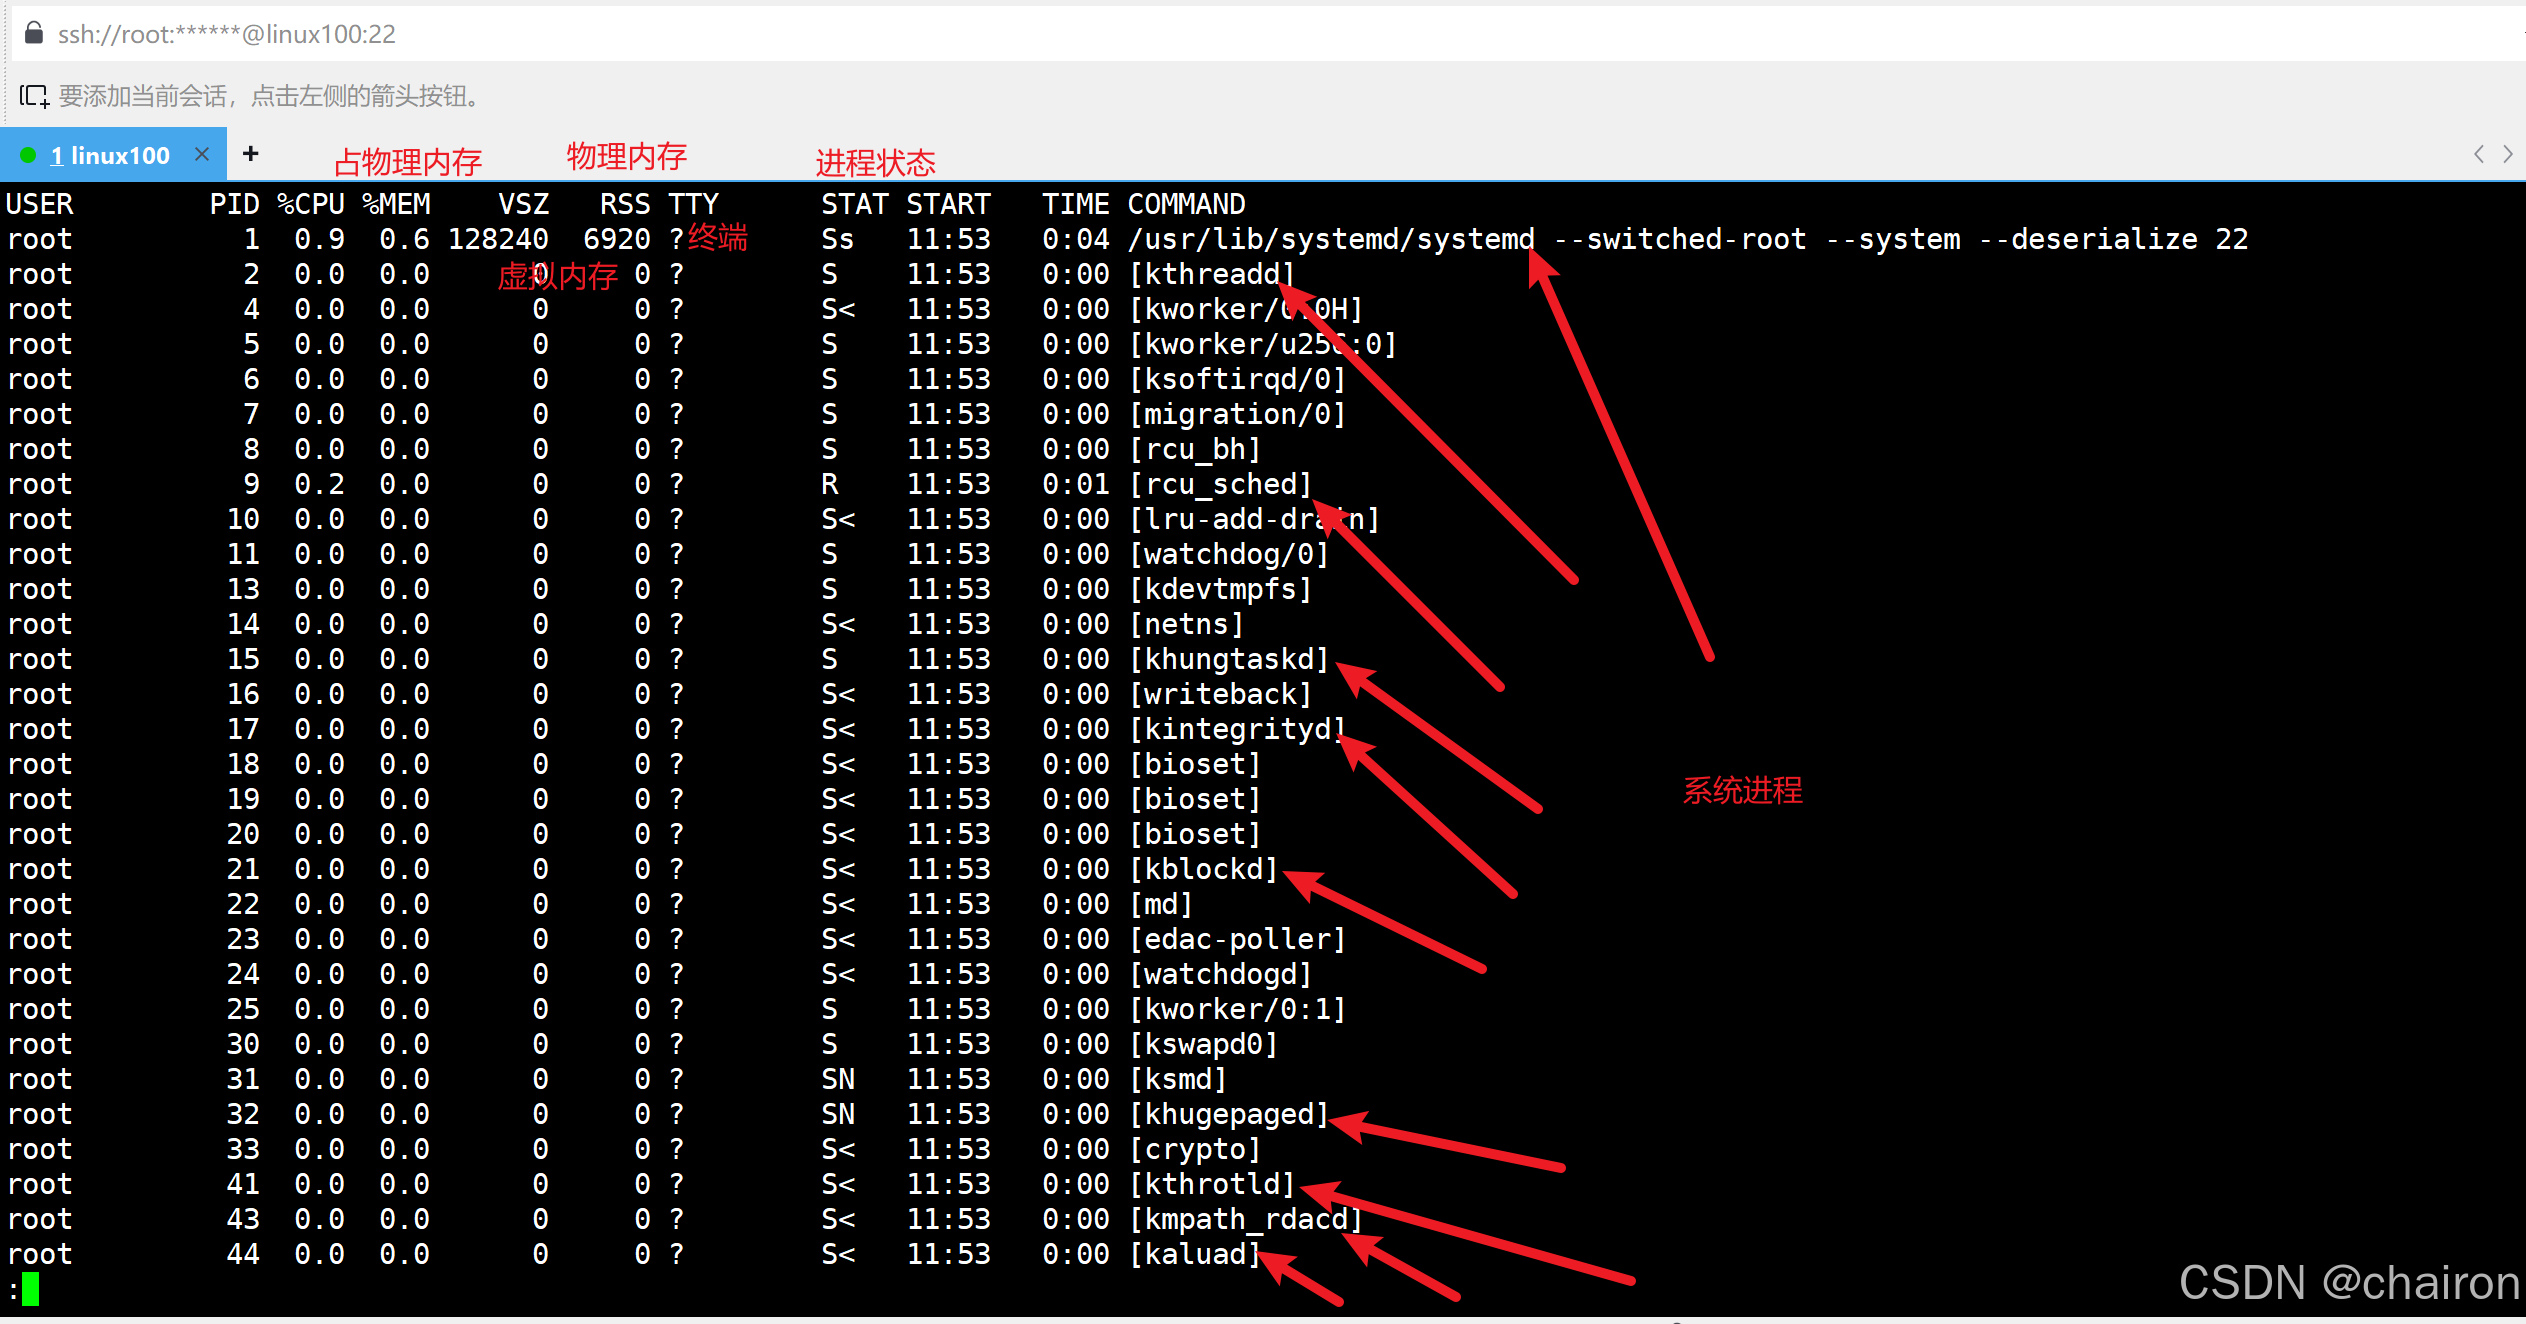The image size is (2526, 1324).
Task: Click the ssh://root address field
Action: 227,34
